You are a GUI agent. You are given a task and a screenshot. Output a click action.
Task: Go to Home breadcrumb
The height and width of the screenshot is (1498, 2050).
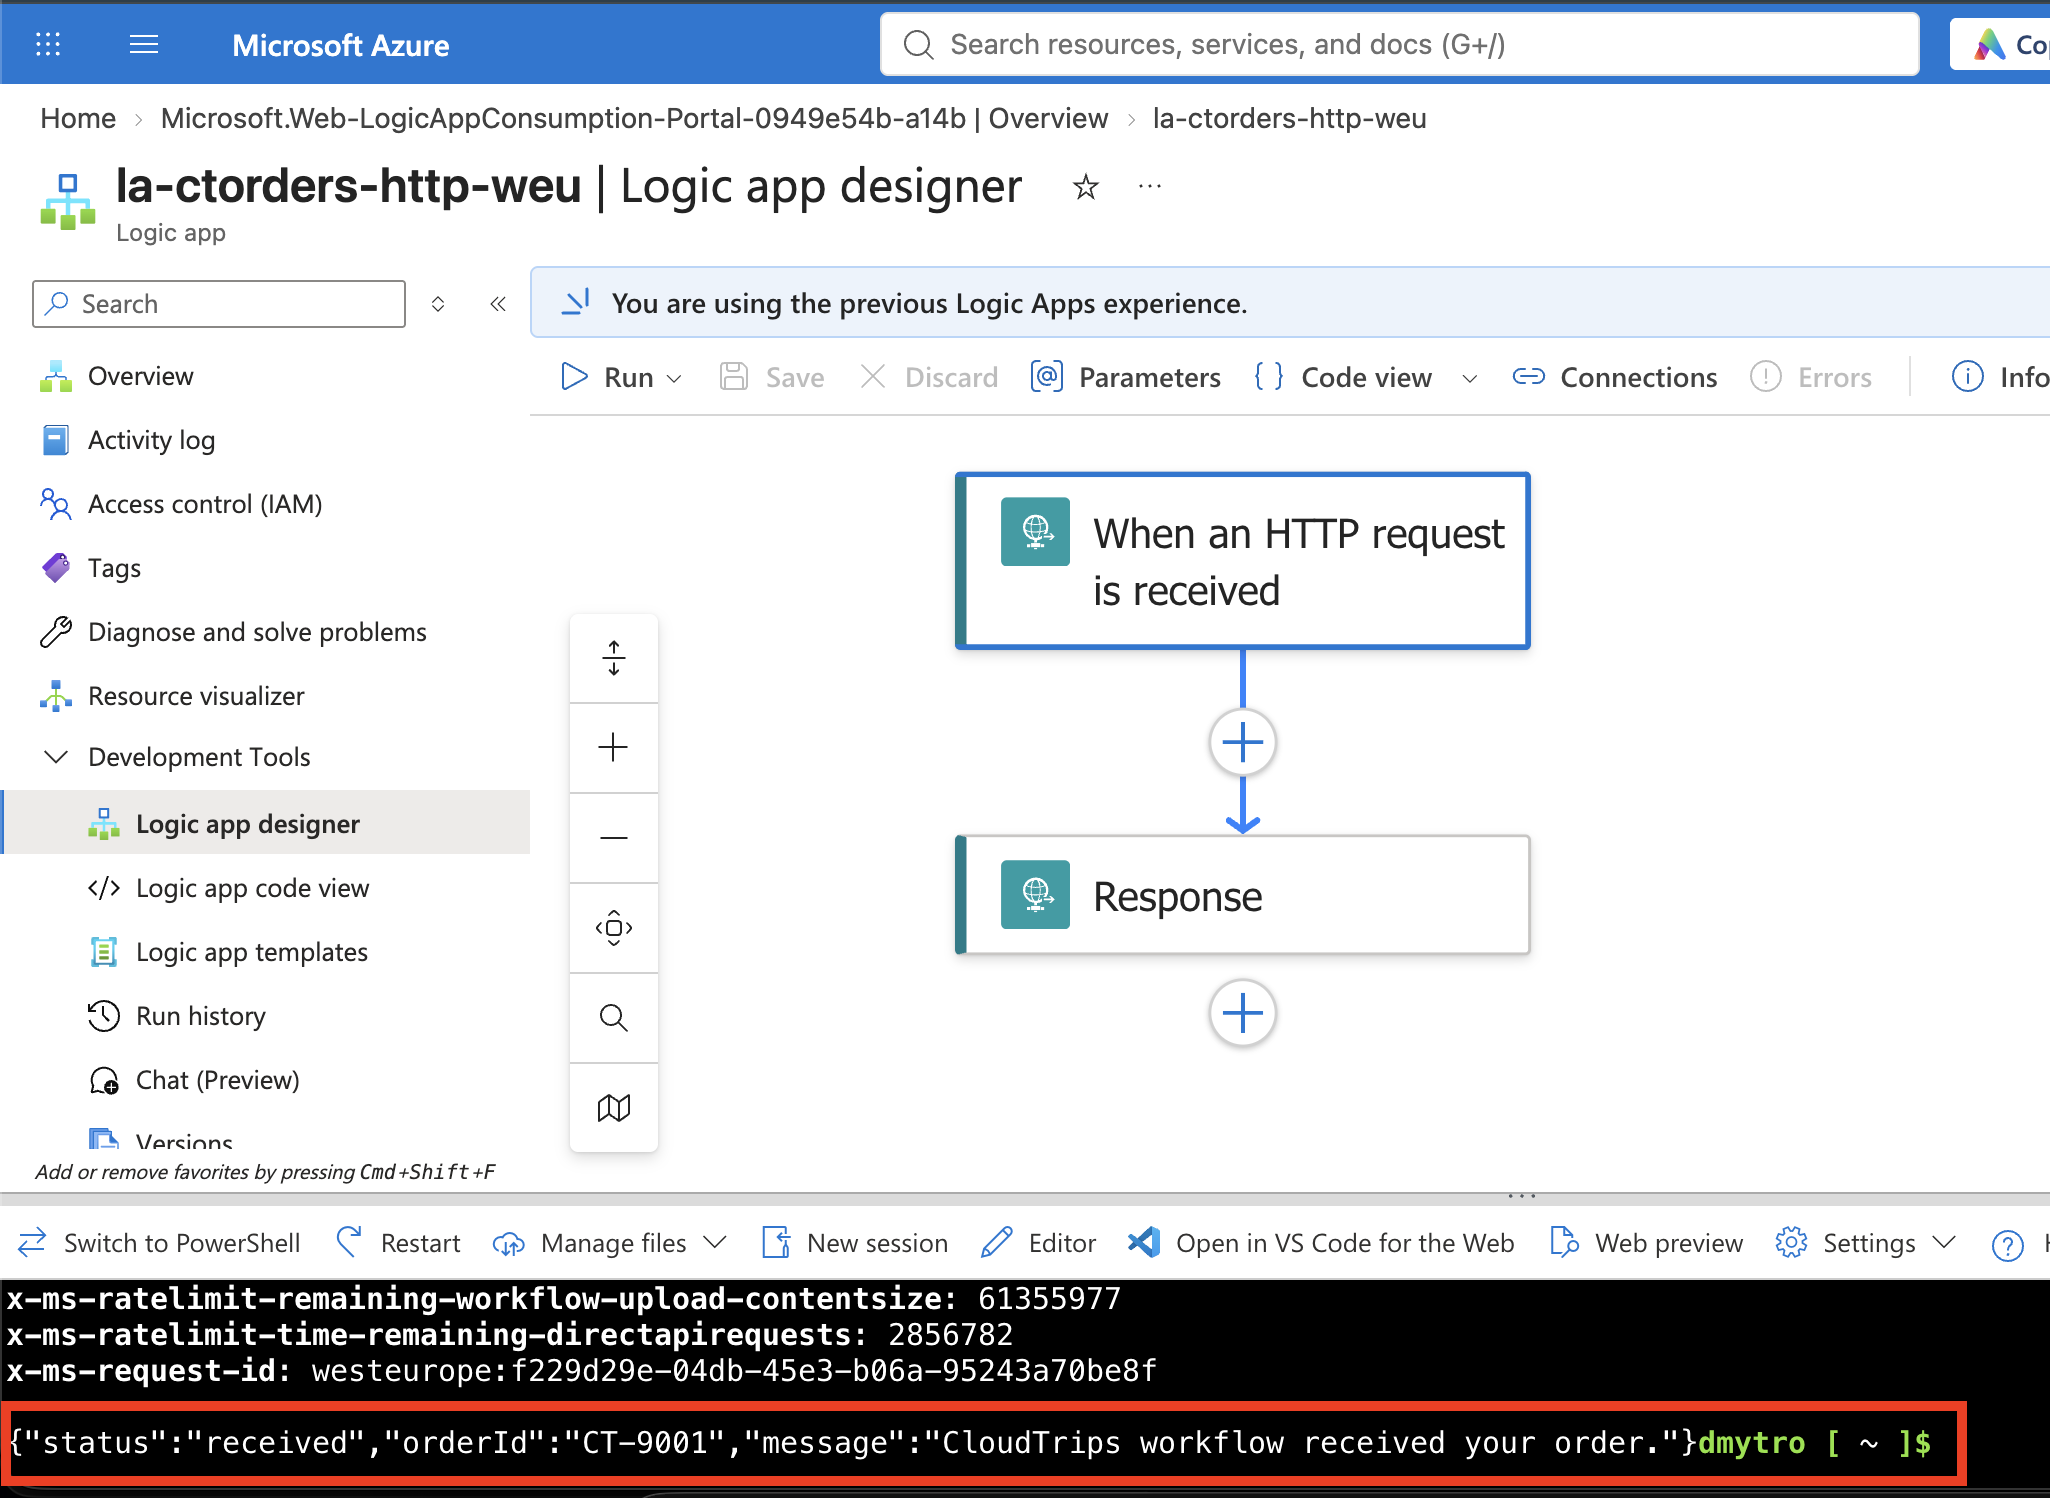click(x=78, y=118)
